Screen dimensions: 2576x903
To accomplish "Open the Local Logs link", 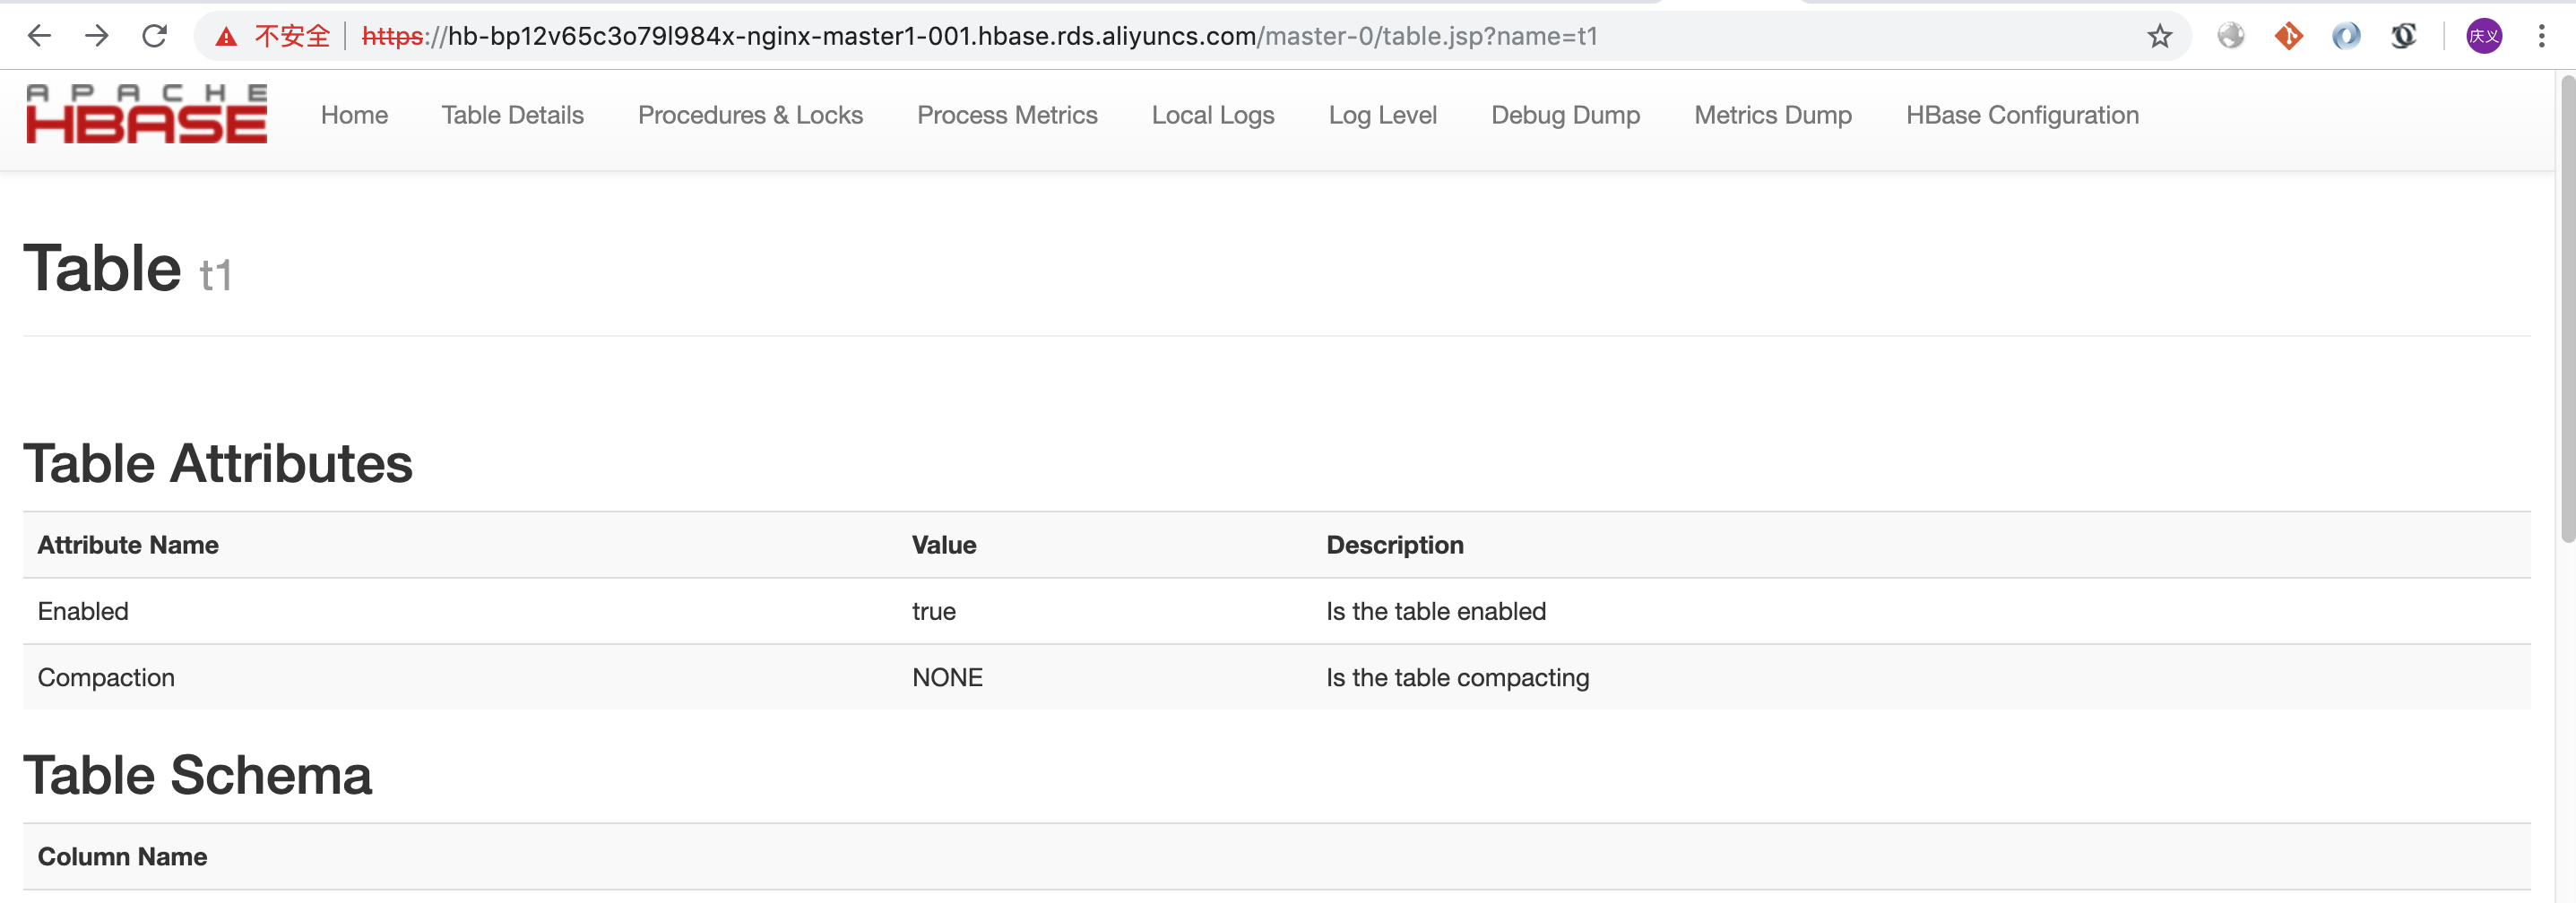I will point(1212,116).
